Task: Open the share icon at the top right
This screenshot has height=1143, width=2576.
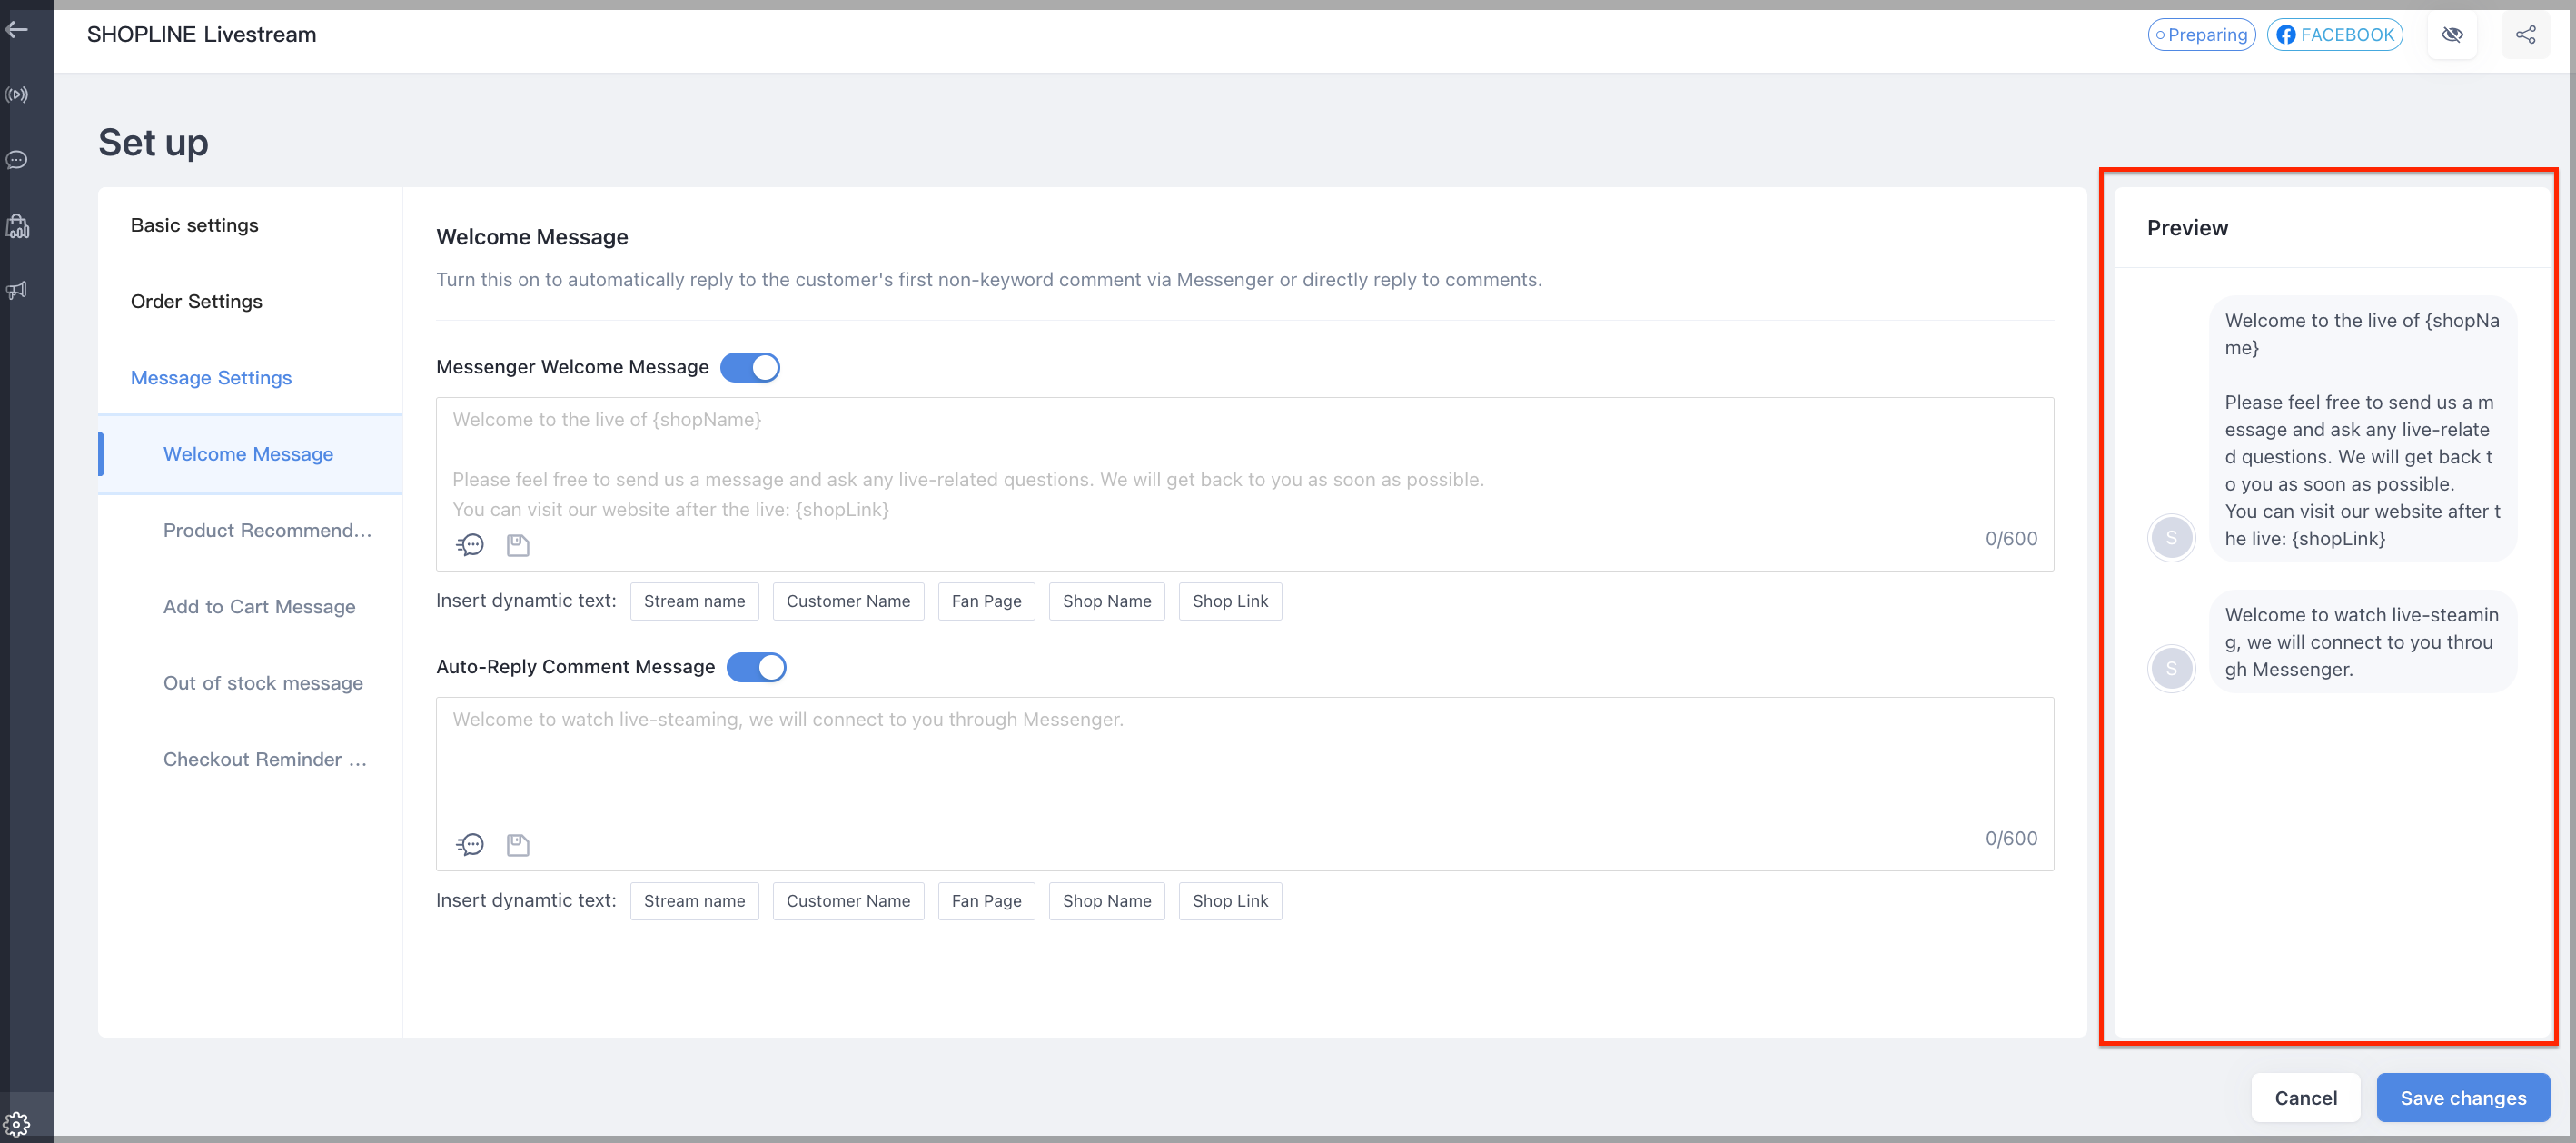Action: tap(2527, 34)
